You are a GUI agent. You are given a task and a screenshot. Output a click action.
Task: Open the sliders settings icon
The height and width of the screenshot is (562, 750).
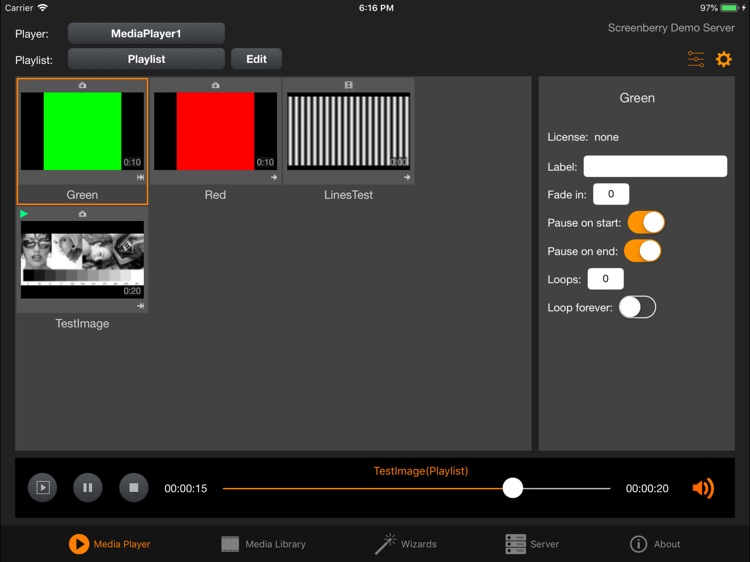(x=695, y=59)
